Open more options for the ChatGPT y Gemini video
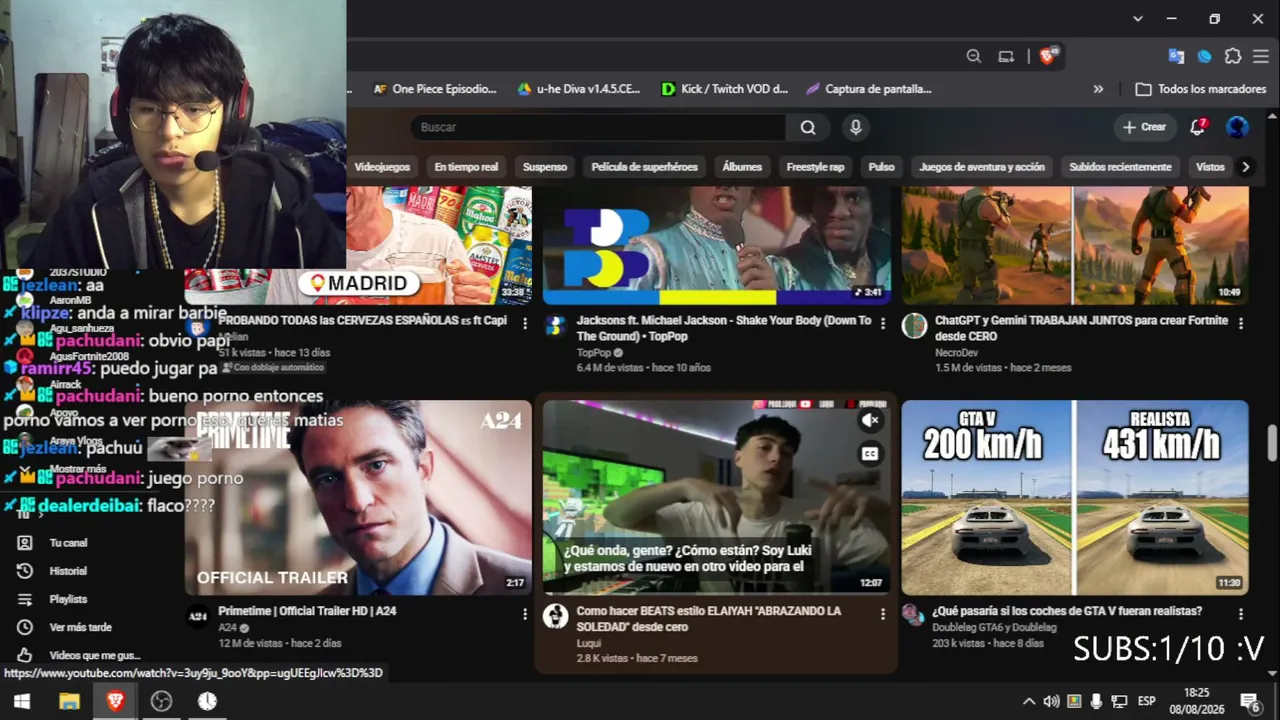1280x720 pixels. click(x=1241, y=323)
